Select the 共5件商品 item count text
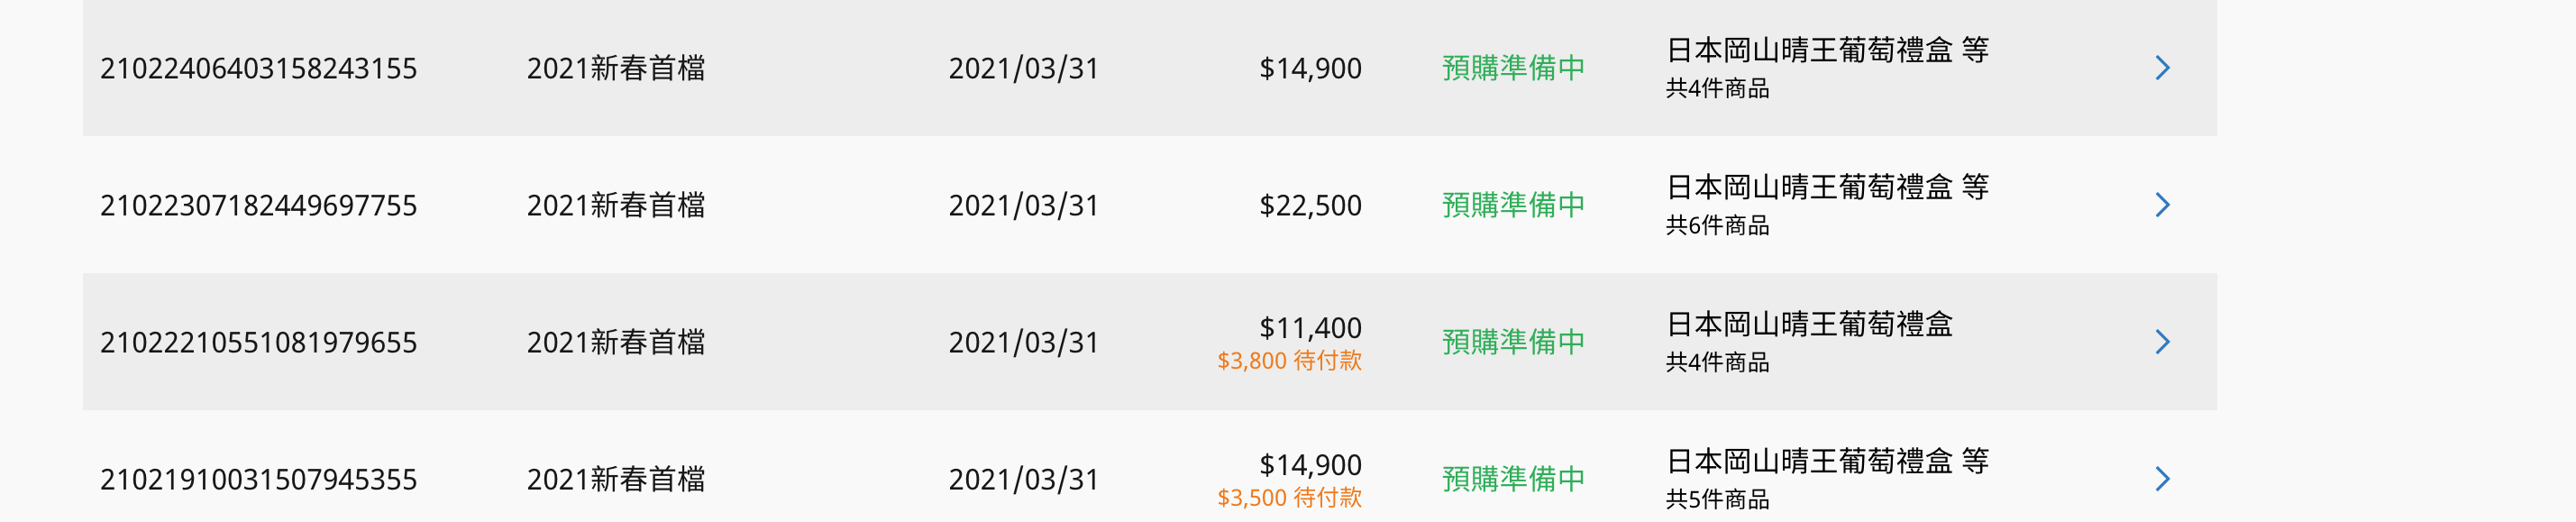The height and width of the screenshot is (522, 2576). 1717,499
